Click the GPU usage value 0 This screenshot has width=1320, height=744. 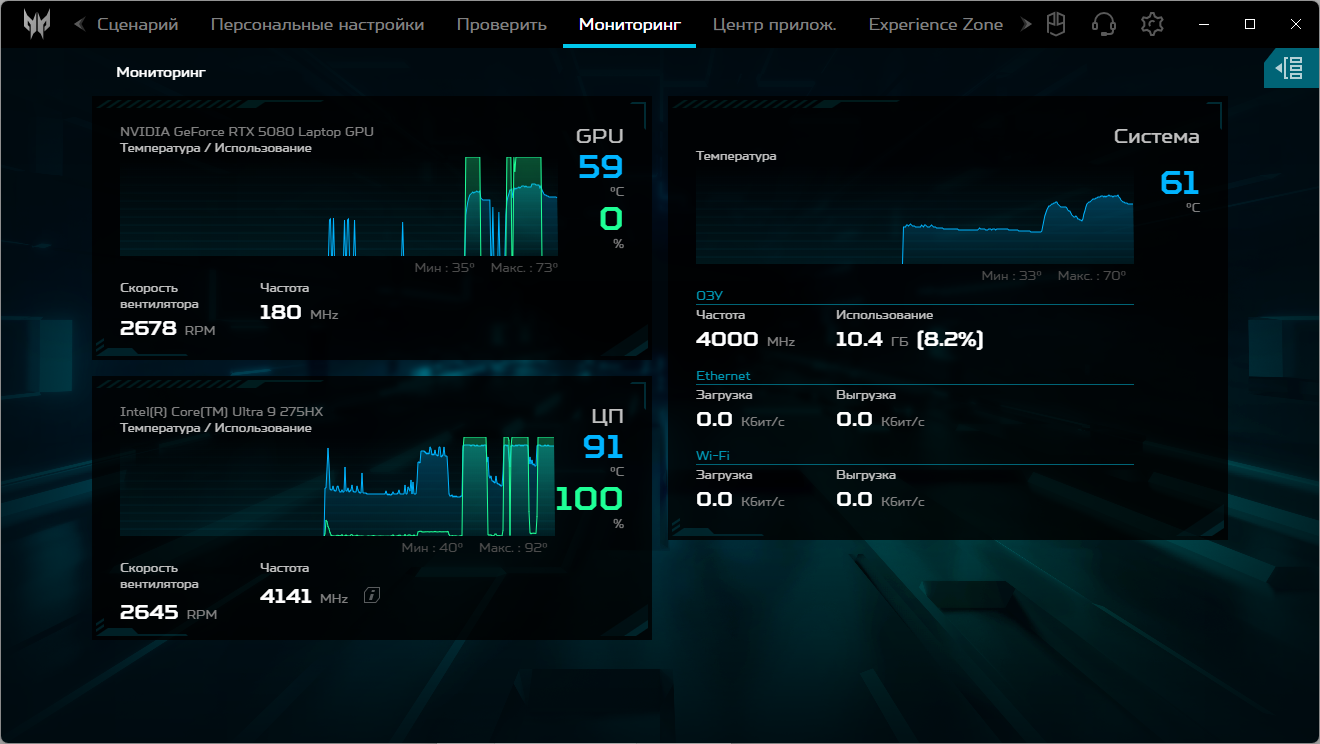[611, 218]
